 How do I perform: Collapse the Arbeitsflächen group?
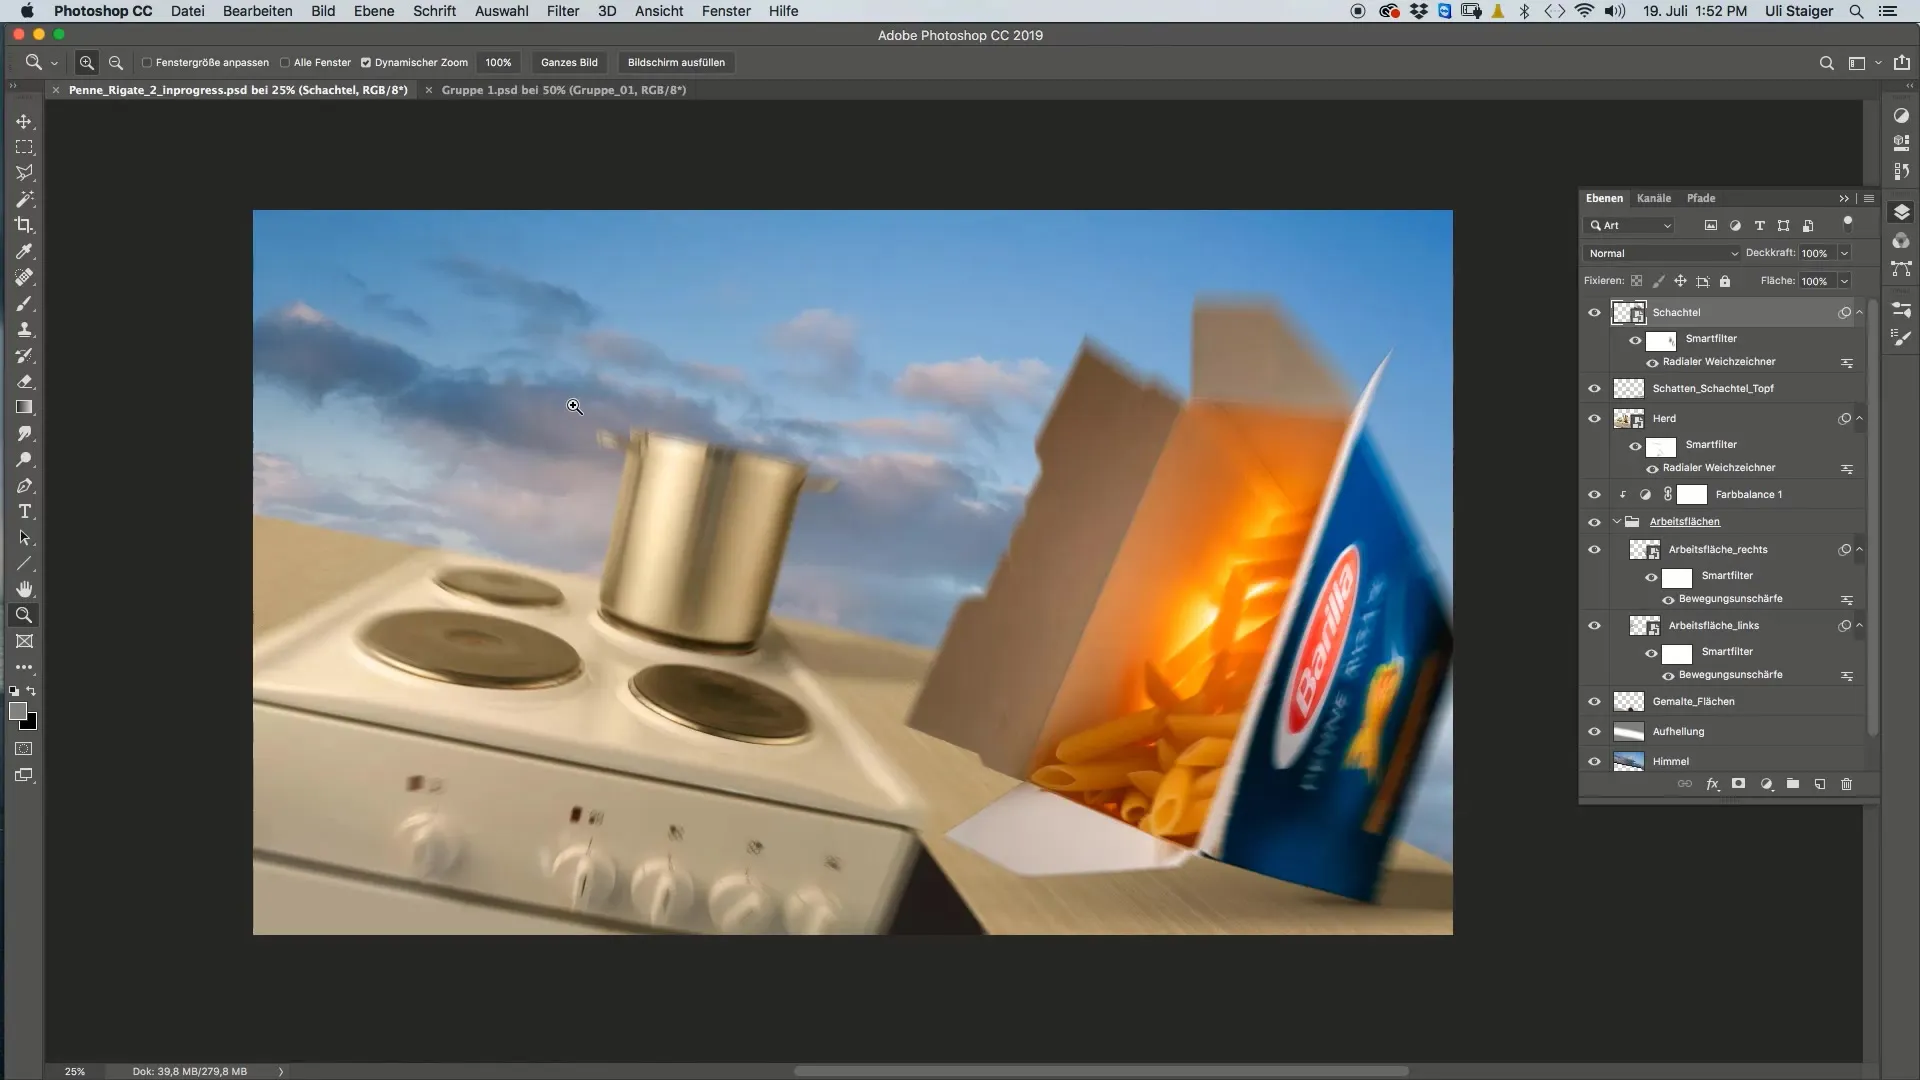tap(1617, 521)
